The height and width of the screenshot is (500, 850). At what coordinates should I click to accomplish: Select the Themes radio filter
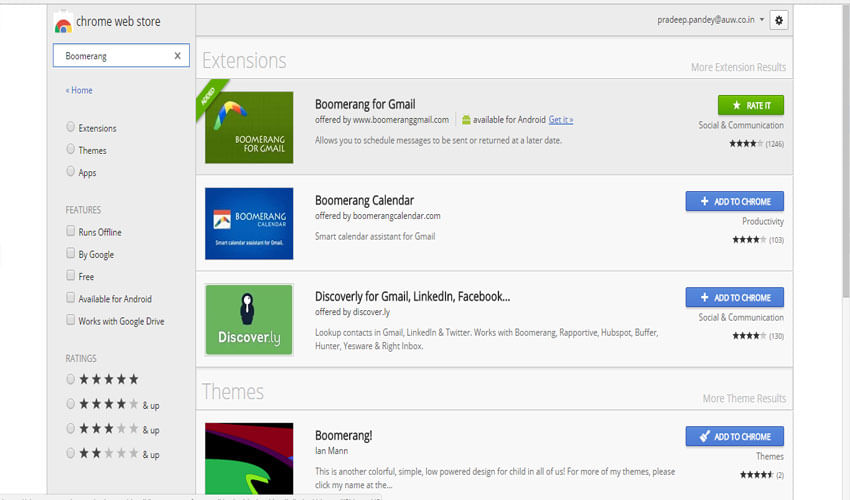click(70, 149)
